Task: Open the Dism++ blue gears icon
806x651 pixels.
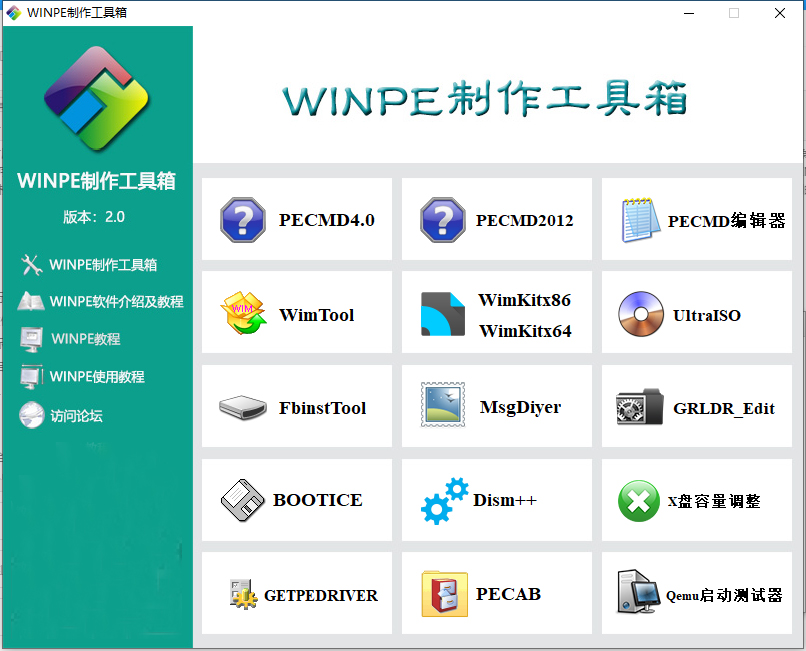Action: tap(444, 500)
